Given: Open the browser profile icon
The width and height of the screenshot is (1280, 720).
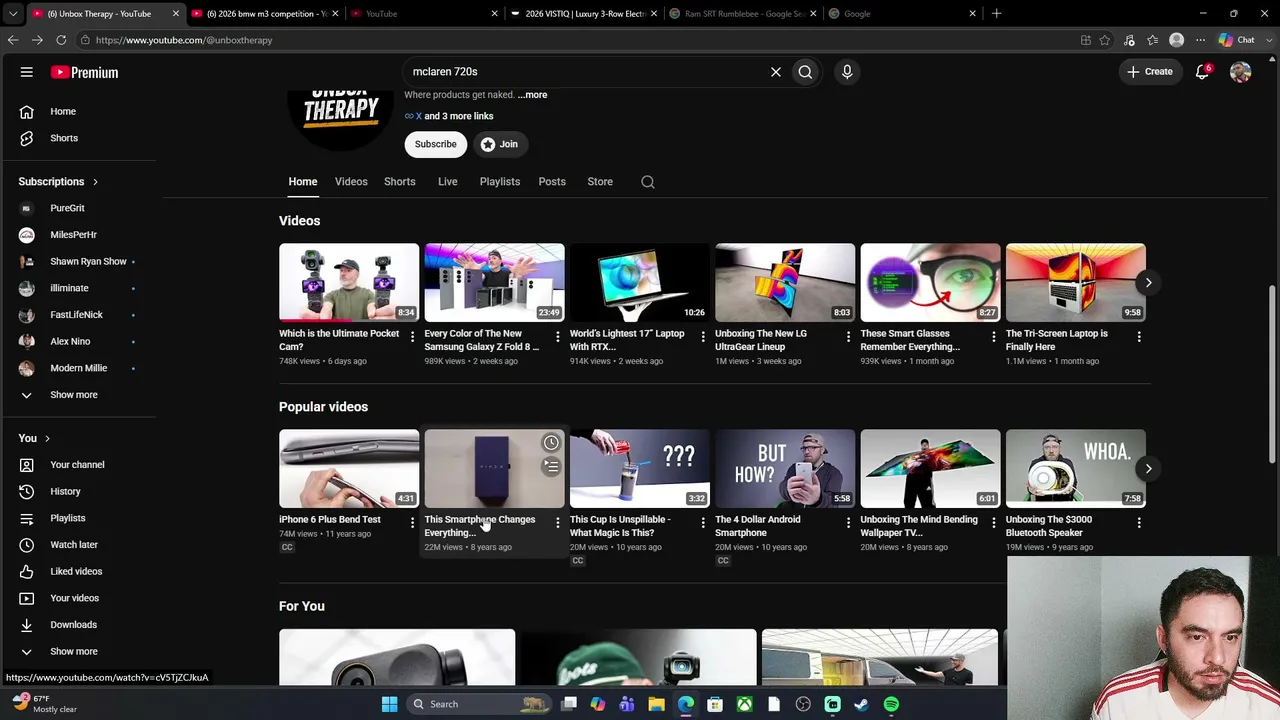Looking at the screenshot, I should point(1177,40).
